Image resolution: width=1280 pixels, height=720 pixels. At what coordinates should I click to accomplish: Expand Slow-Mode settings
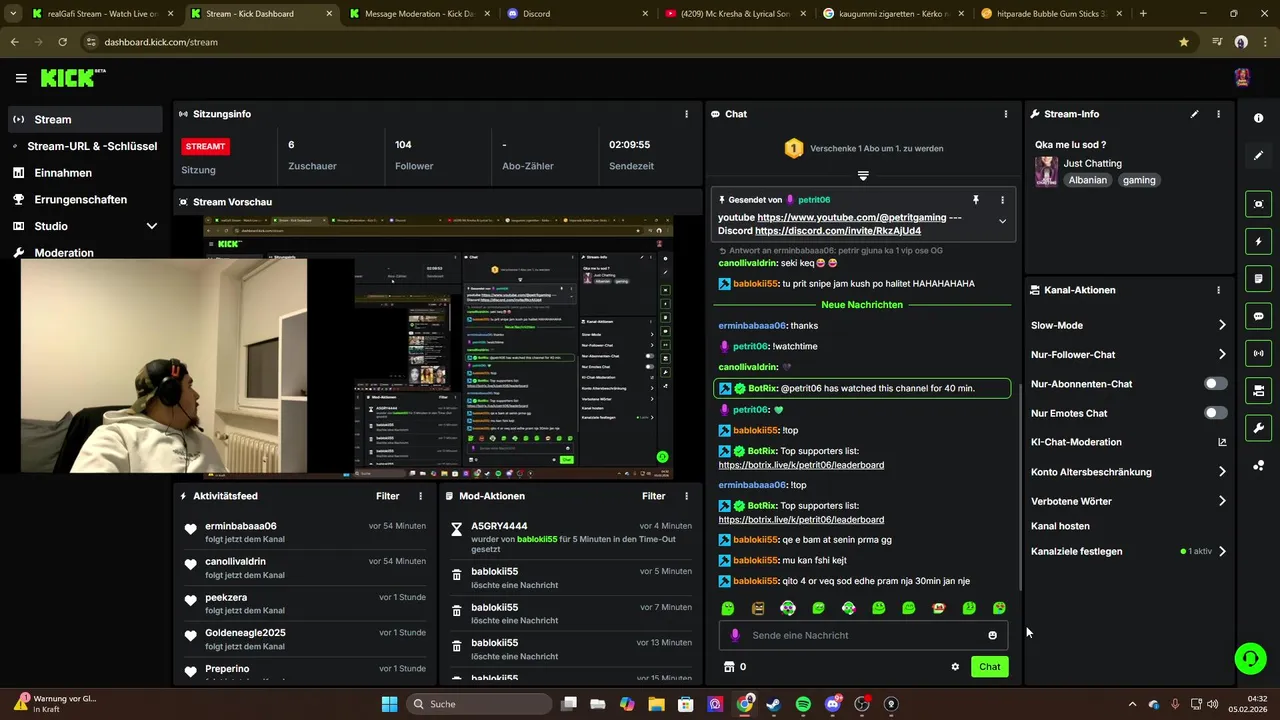(1222, 325)
